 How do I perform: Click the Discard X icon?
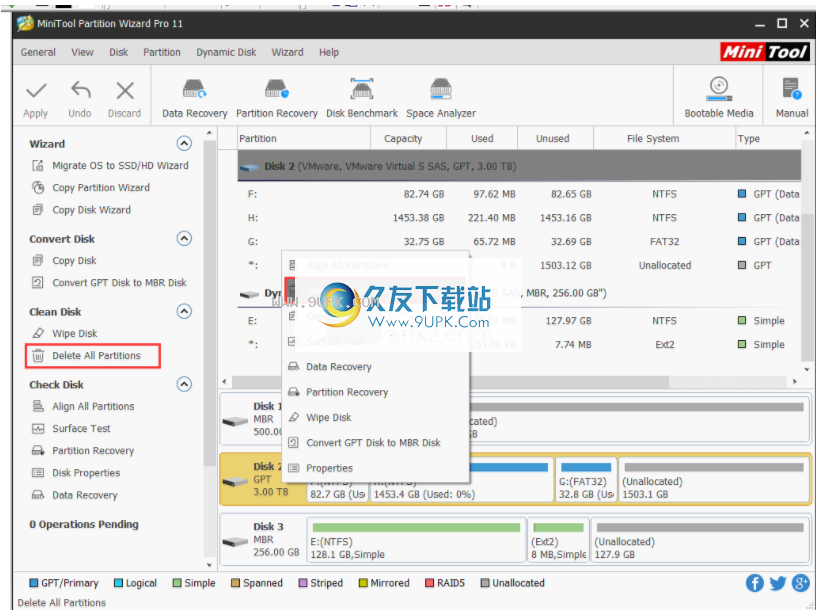click(x=125, y=91)
